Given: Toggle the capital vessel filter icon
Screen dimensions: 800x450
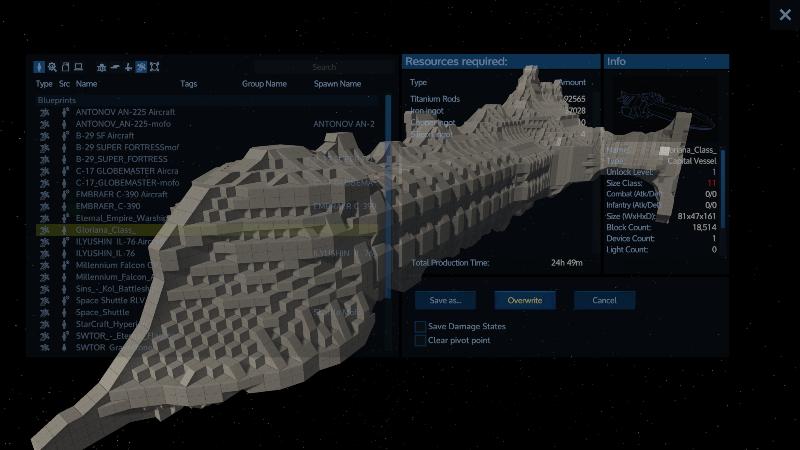Looking at the screenshot, I should 141,67.
